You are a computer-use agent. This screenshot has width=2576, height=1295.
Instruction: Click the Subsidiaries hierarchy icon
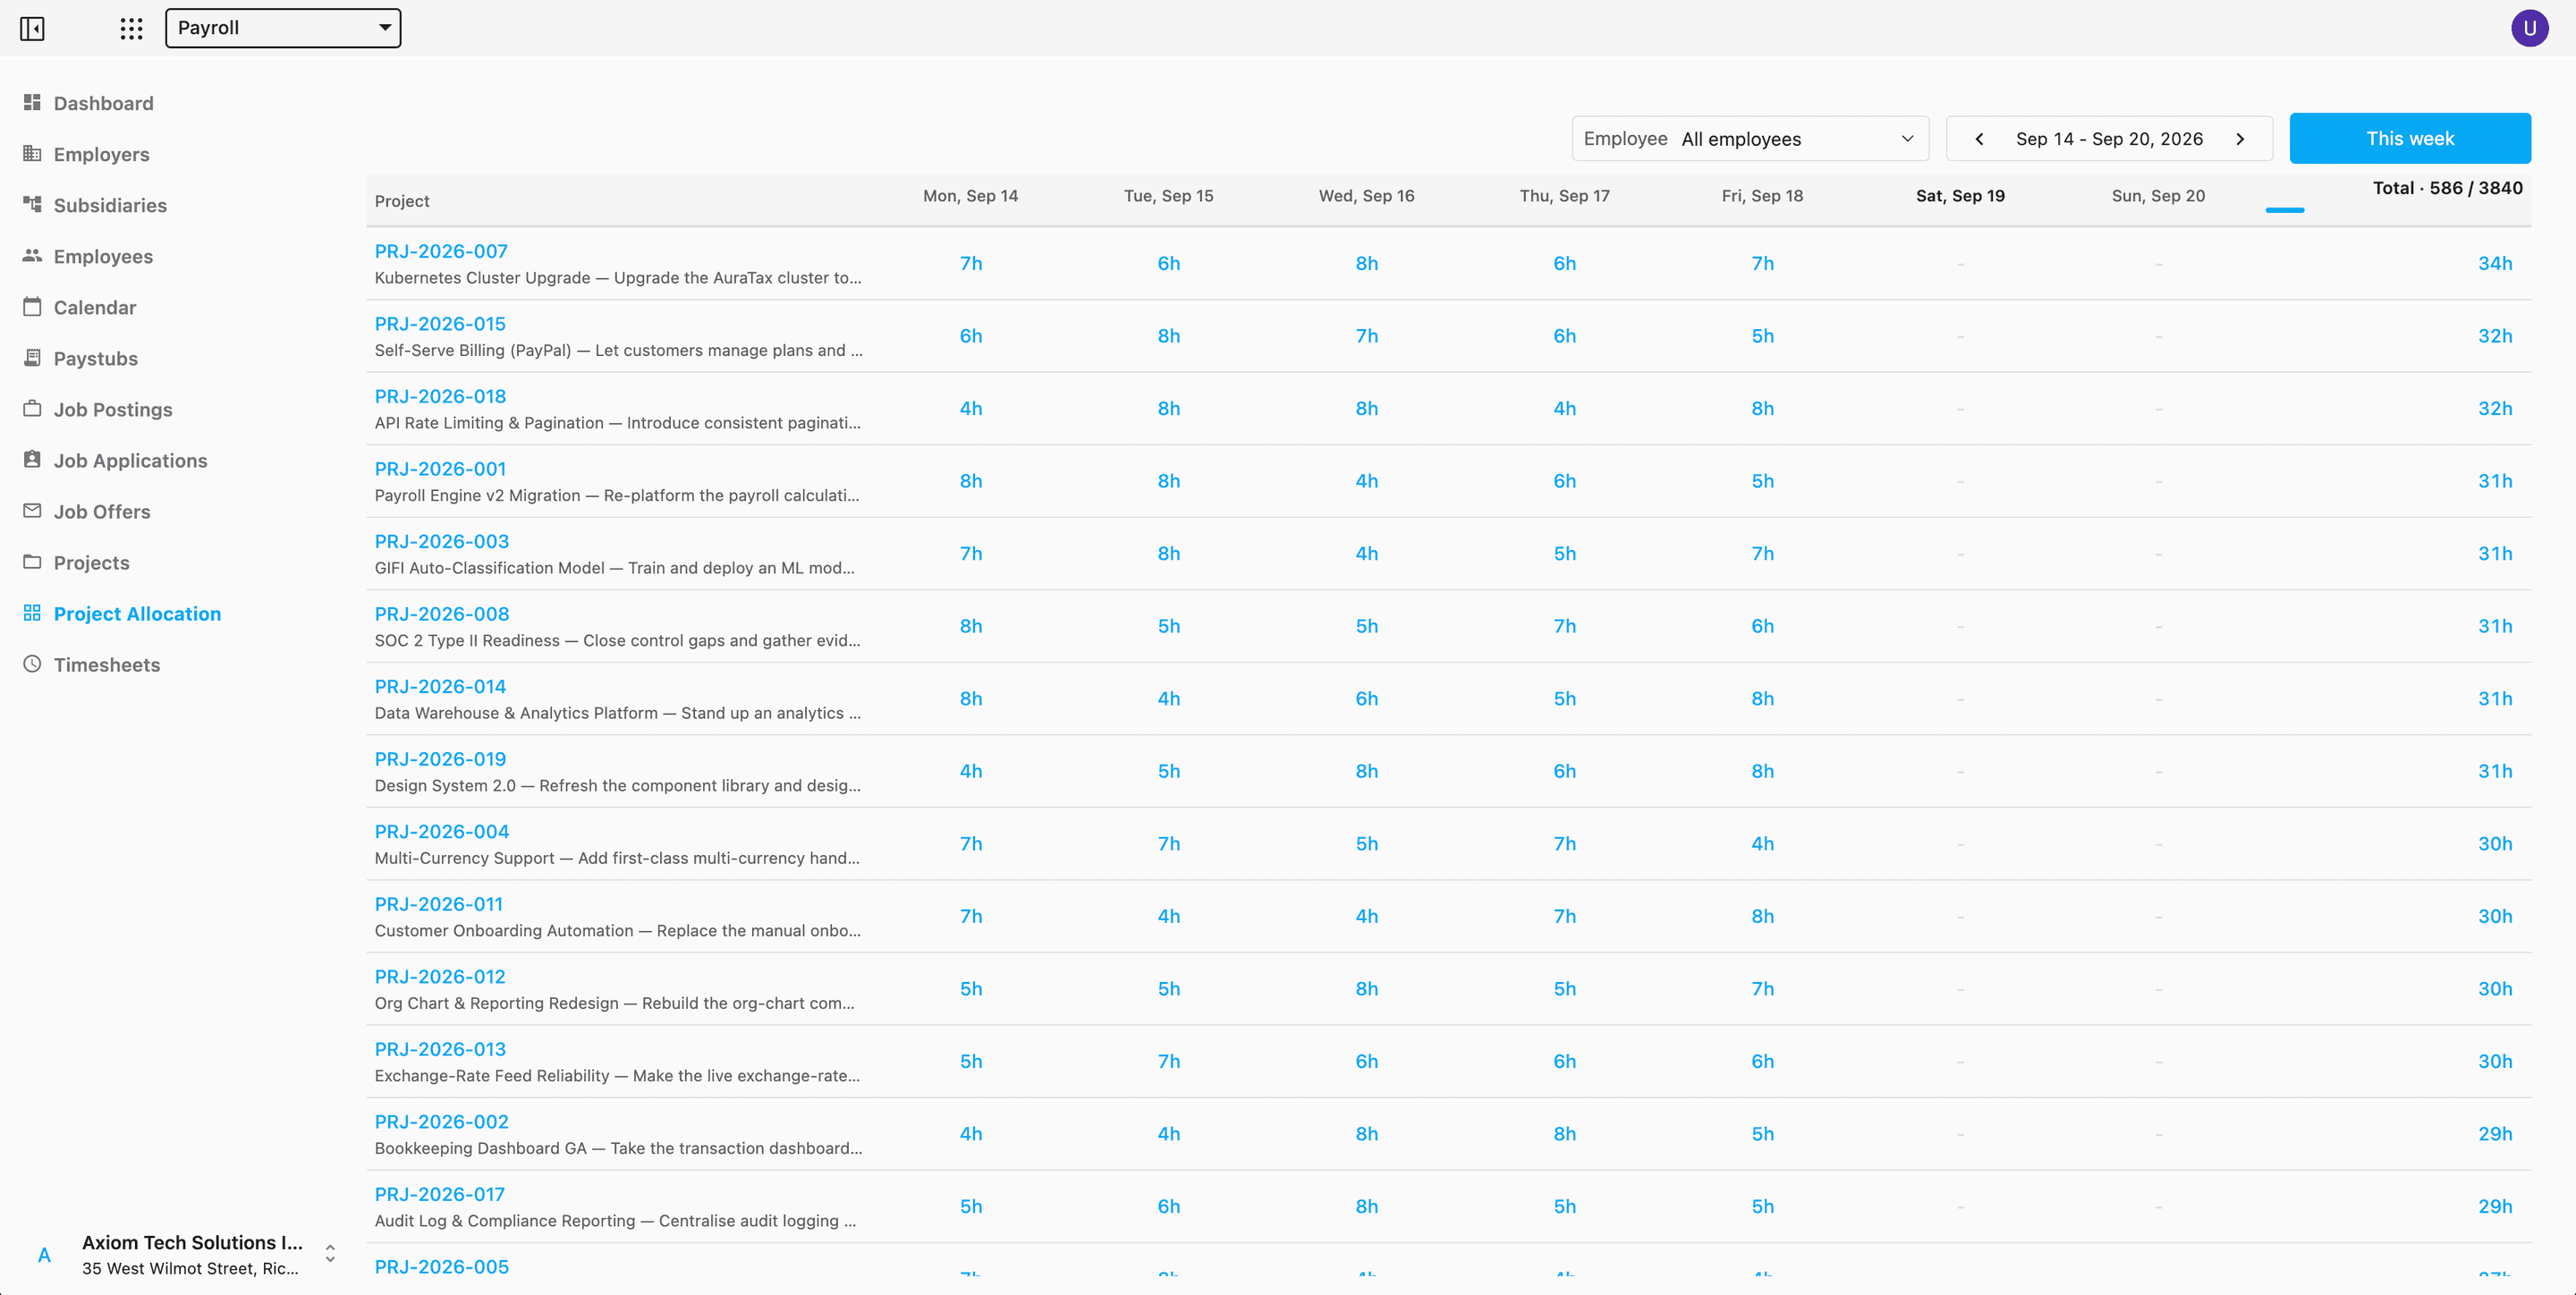(32, 204)
